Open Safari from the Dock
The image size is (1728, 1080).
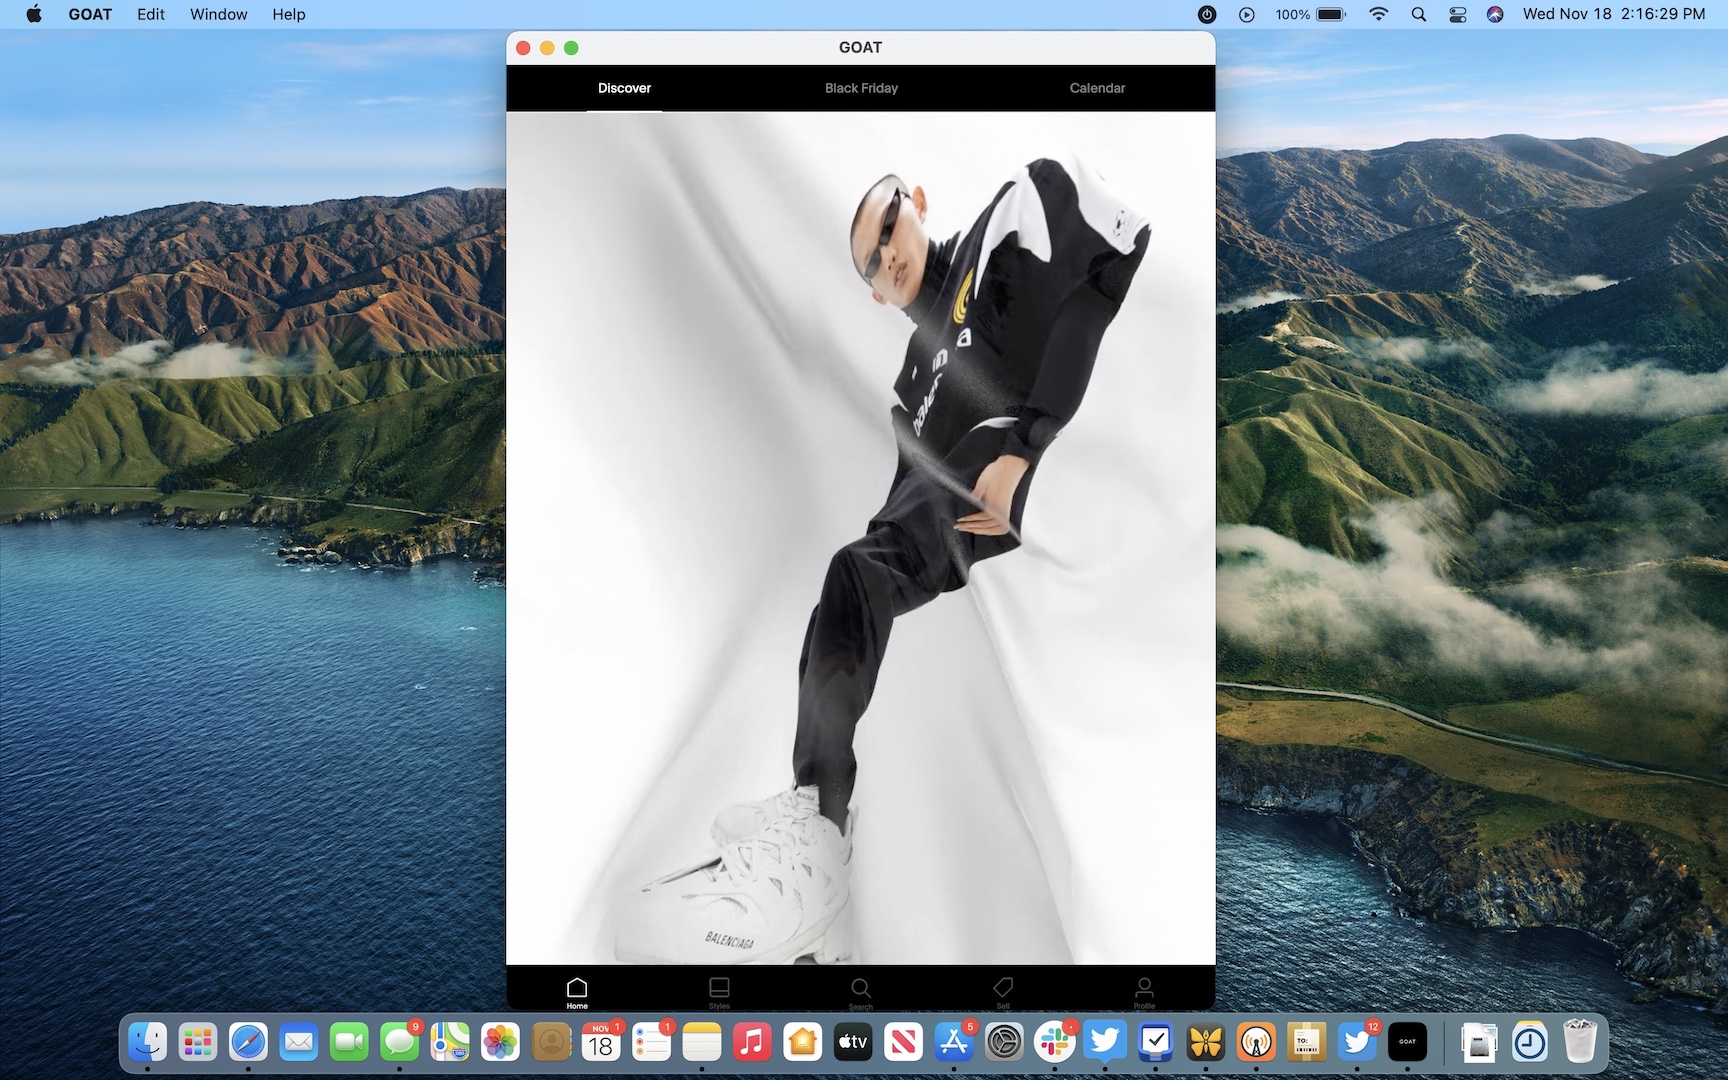point(248,1043)
